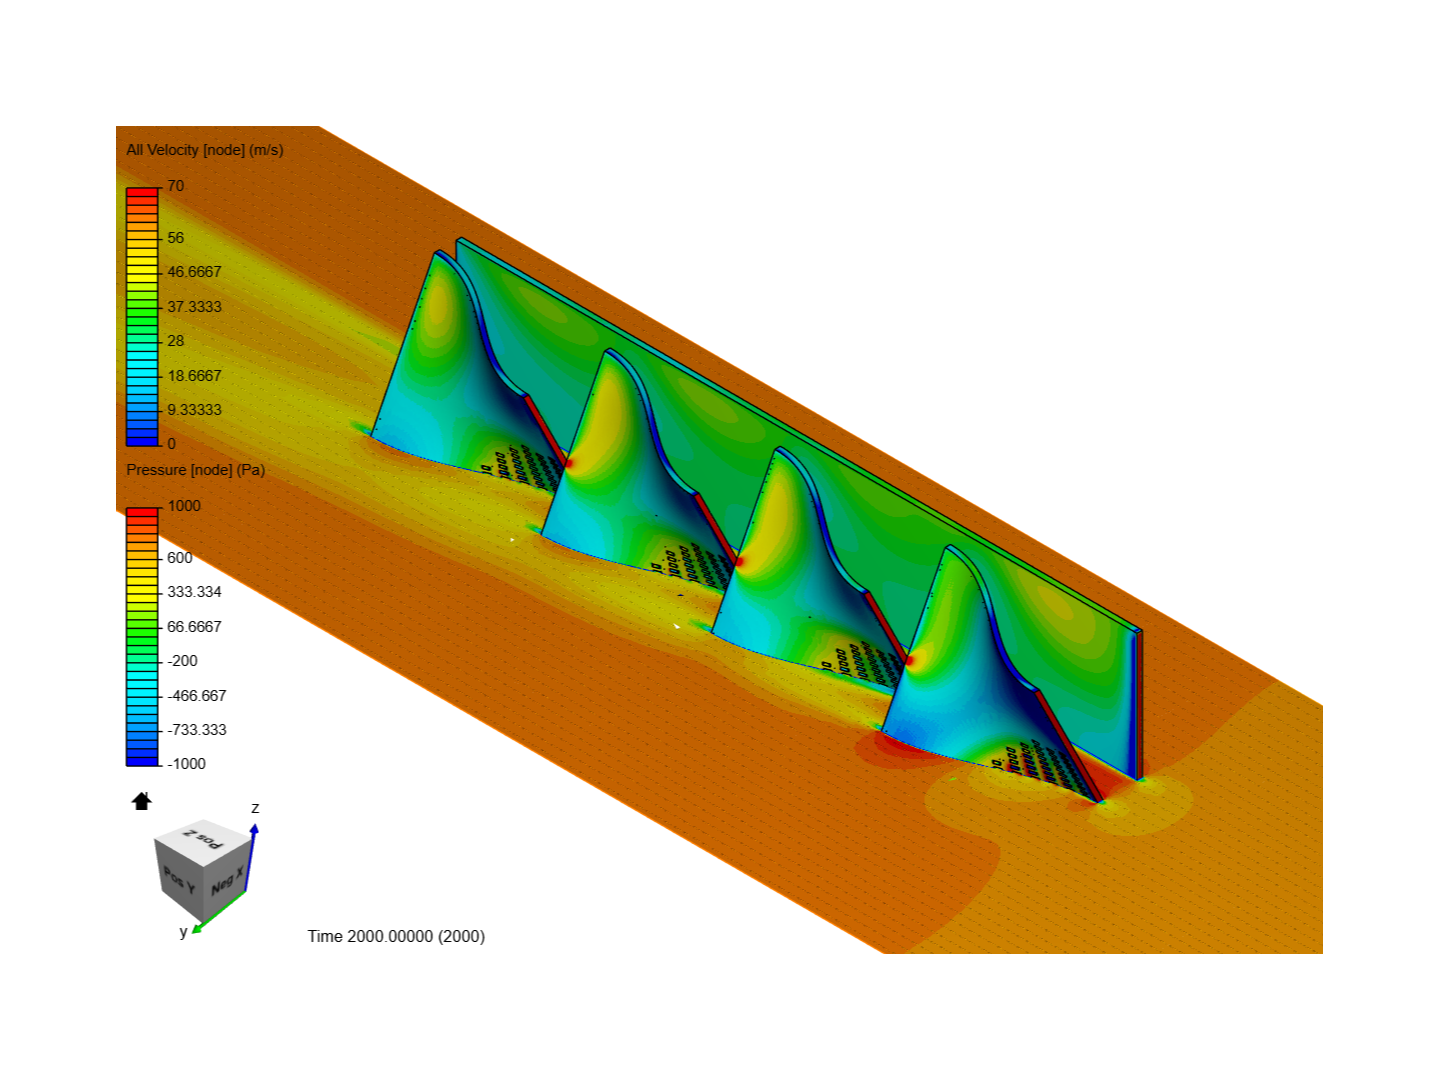Select the velocity legend value 28
This screenshot has height=1080, width=1440.
click(176, 341)
